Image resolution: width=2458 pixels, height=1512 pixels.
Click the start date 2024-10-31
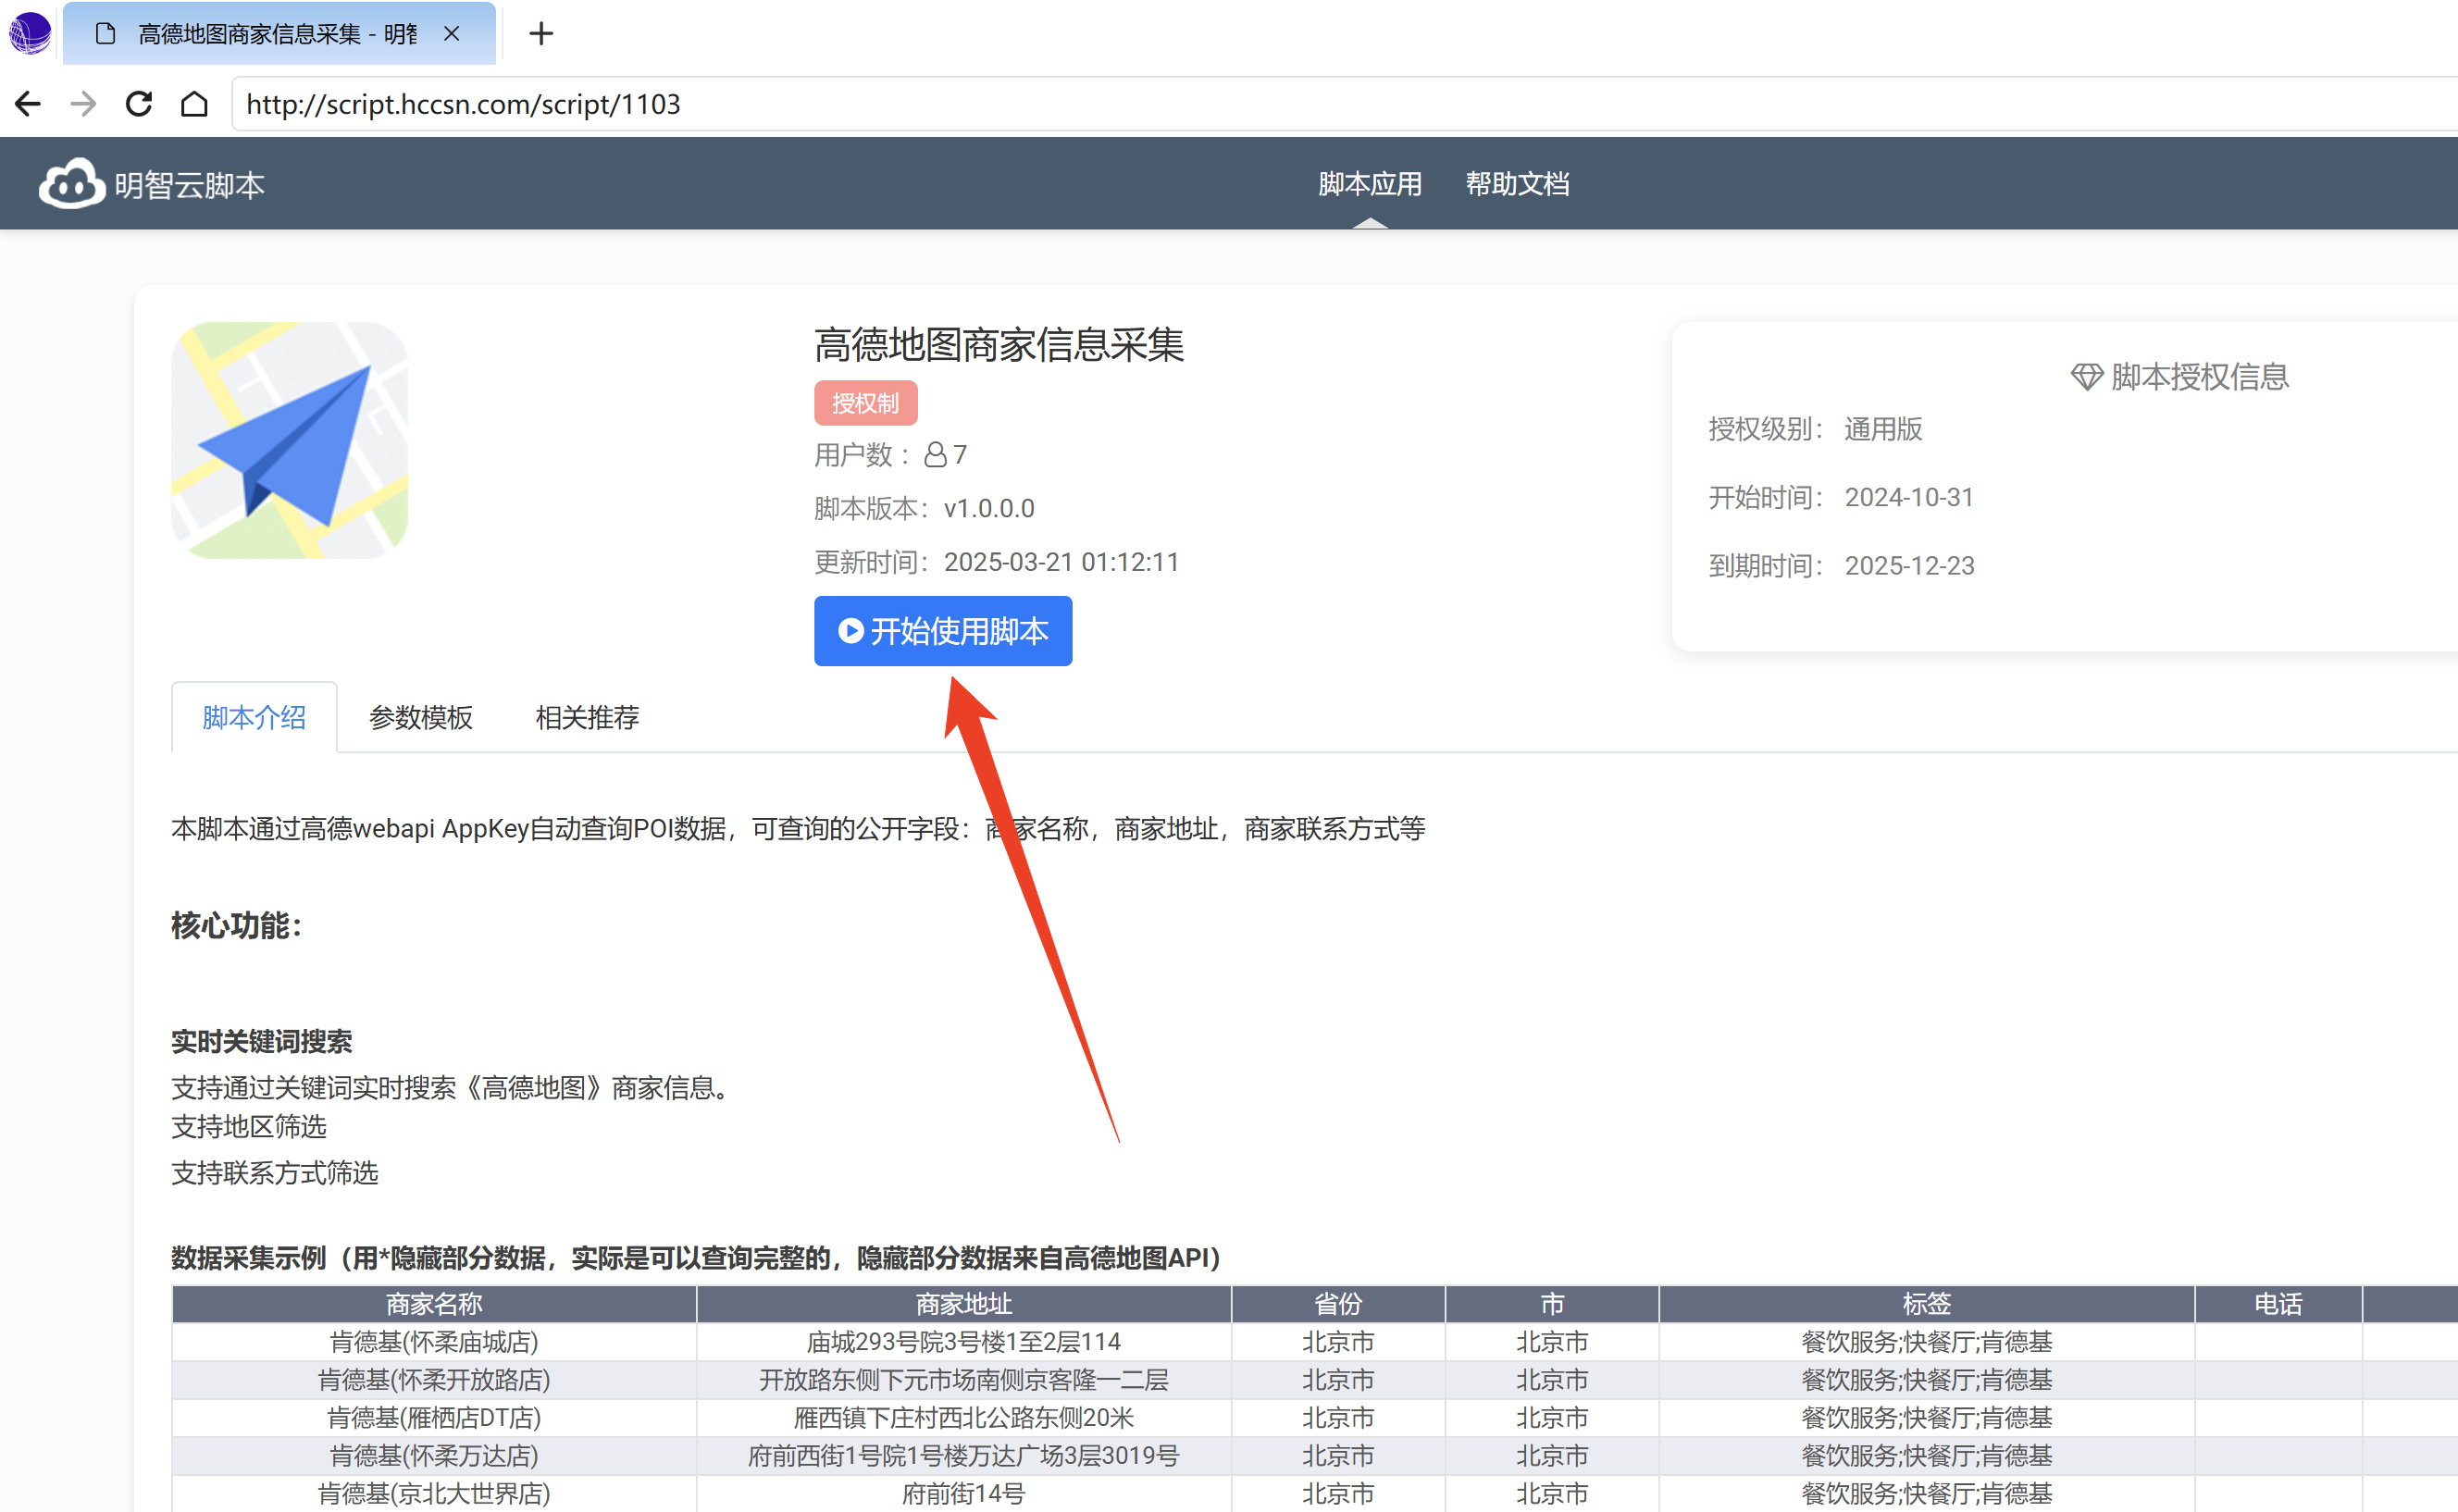[1909, 497]
